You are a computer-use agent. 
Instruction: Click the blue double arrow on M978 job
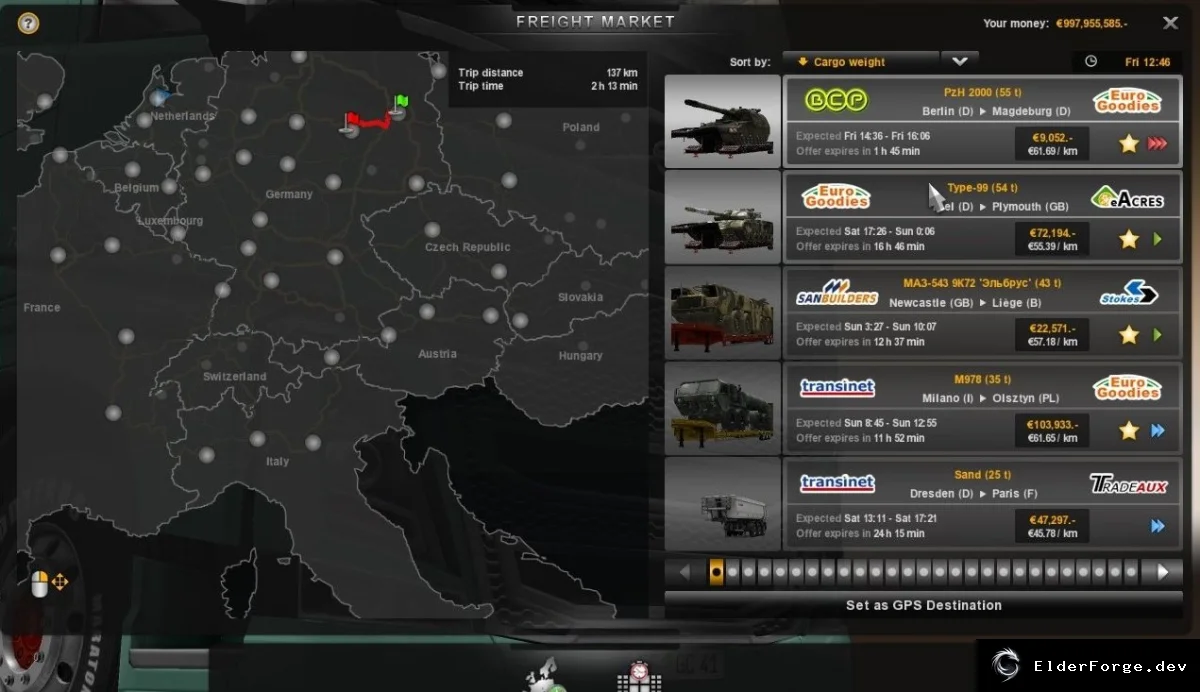(1158, 431)
